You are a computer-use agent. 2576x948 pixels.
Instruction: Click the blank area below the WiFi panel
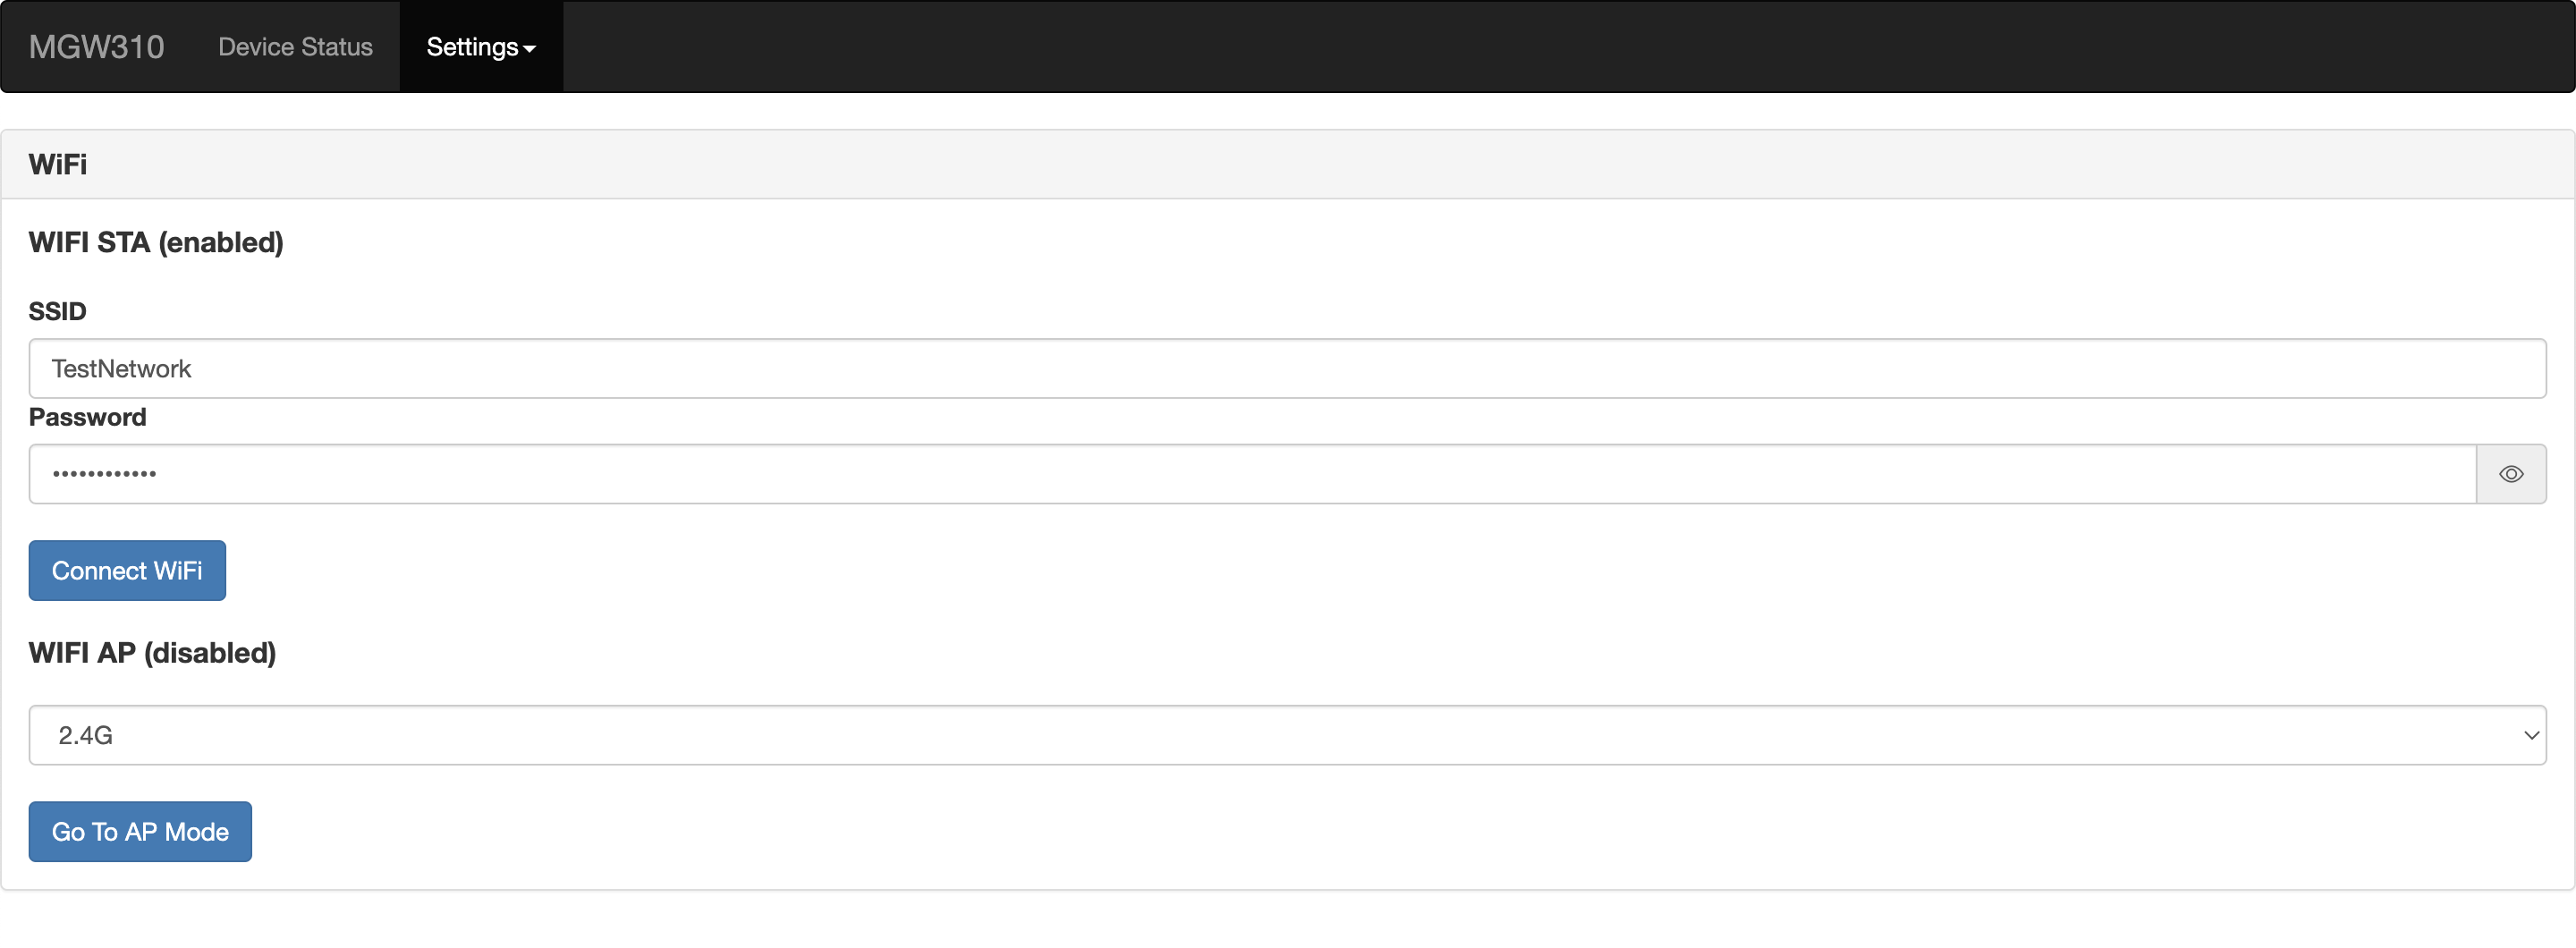pos(1286,920)
